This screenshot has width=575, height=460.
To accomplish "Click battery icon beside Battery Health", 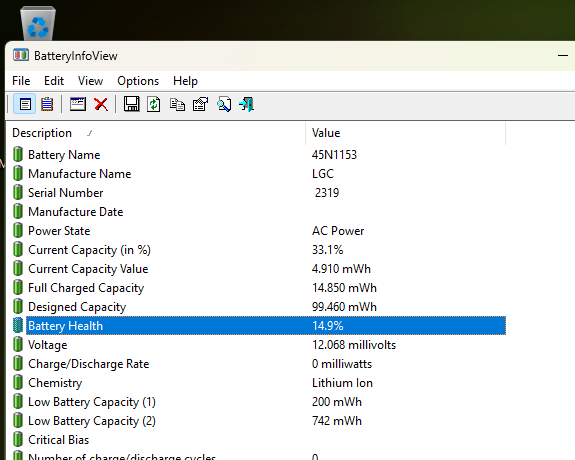I will (x=18, y=326).
